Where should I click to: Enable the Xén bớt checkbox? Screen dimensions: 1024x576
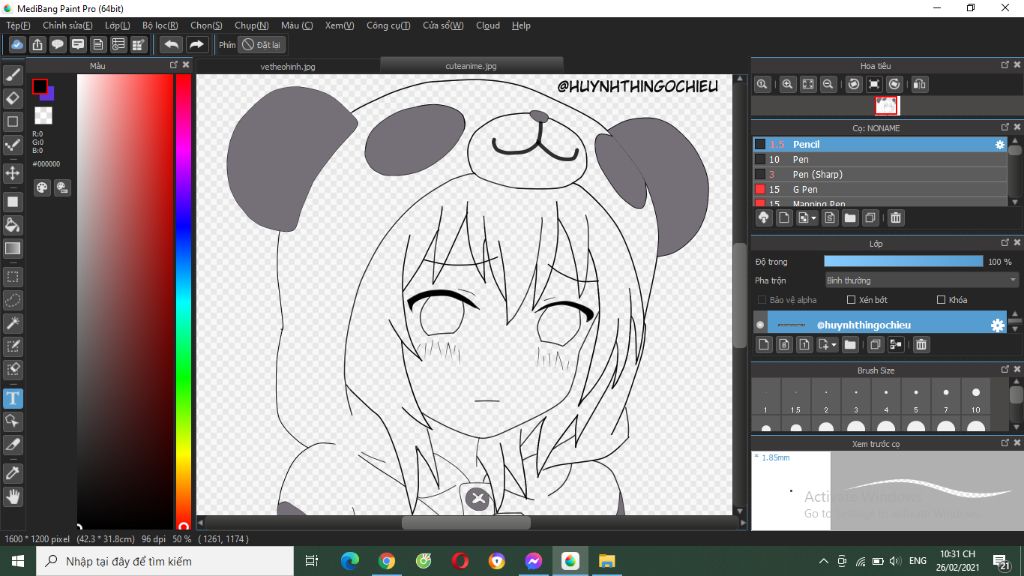click(851, 300)
